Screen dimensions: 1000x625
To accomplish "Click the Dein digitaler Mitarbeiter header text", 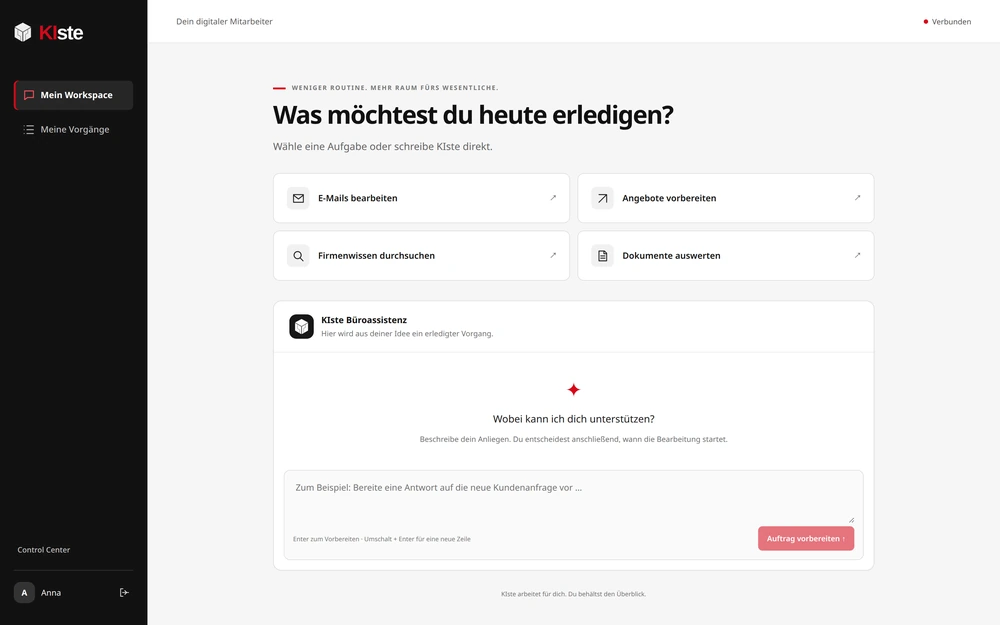I will (224, 22).
